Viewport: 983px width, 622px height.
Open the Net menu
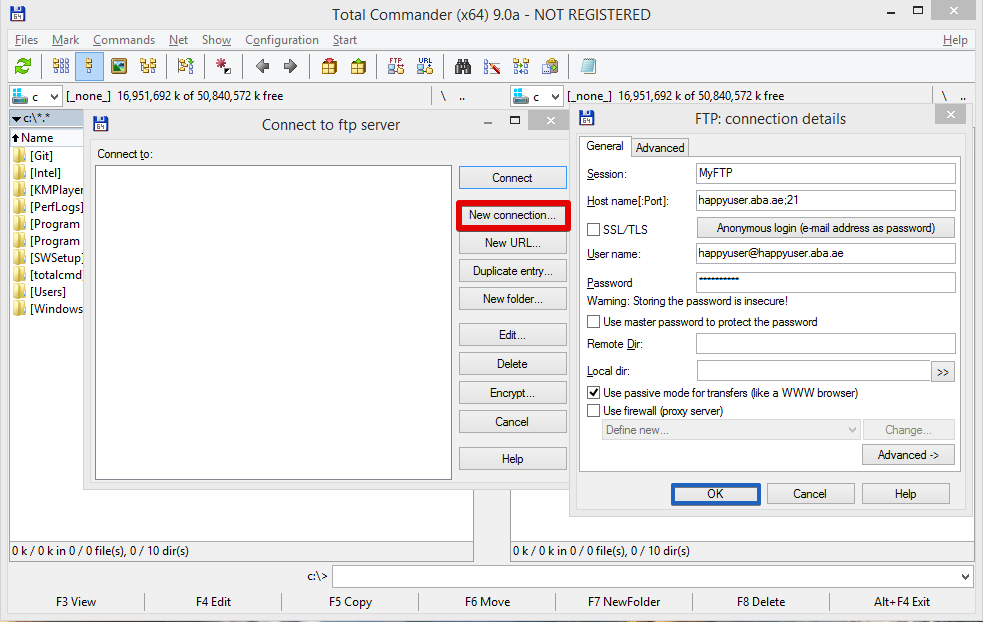178,40
